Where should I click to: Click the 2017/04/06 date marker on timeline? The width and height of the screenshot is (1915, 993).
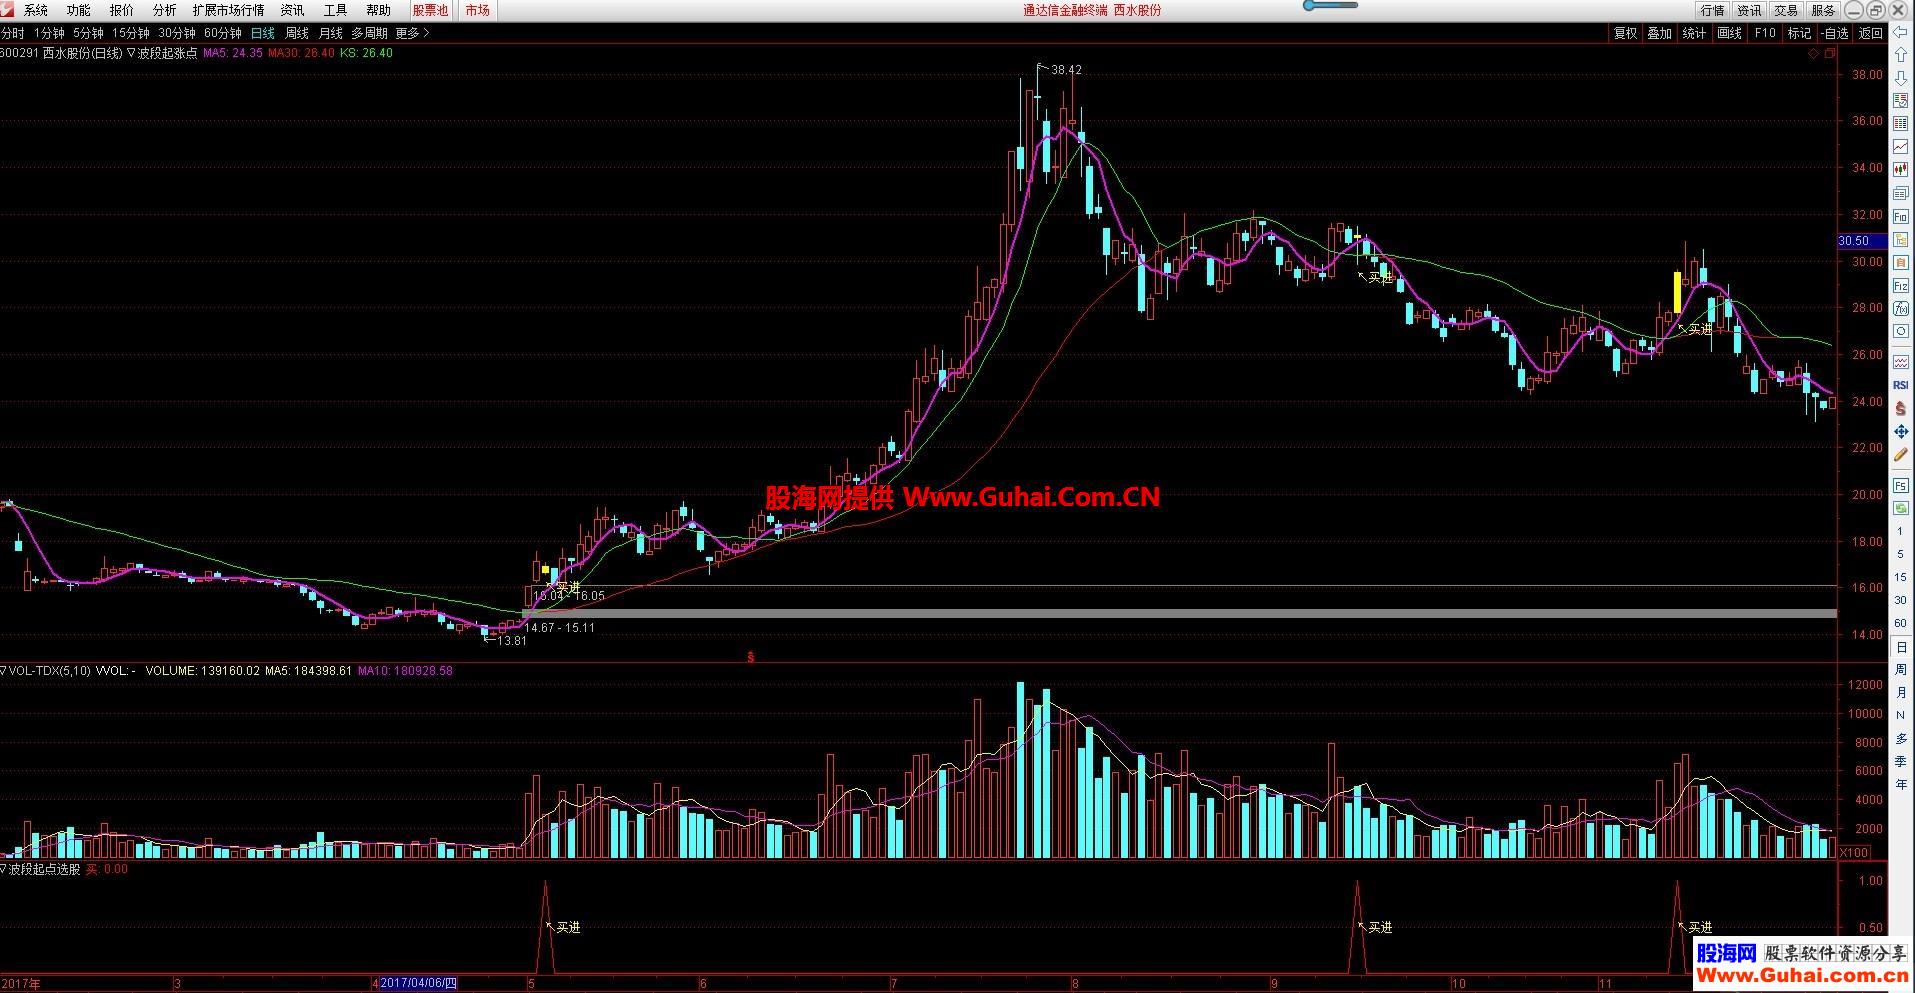tap(418, 984)
